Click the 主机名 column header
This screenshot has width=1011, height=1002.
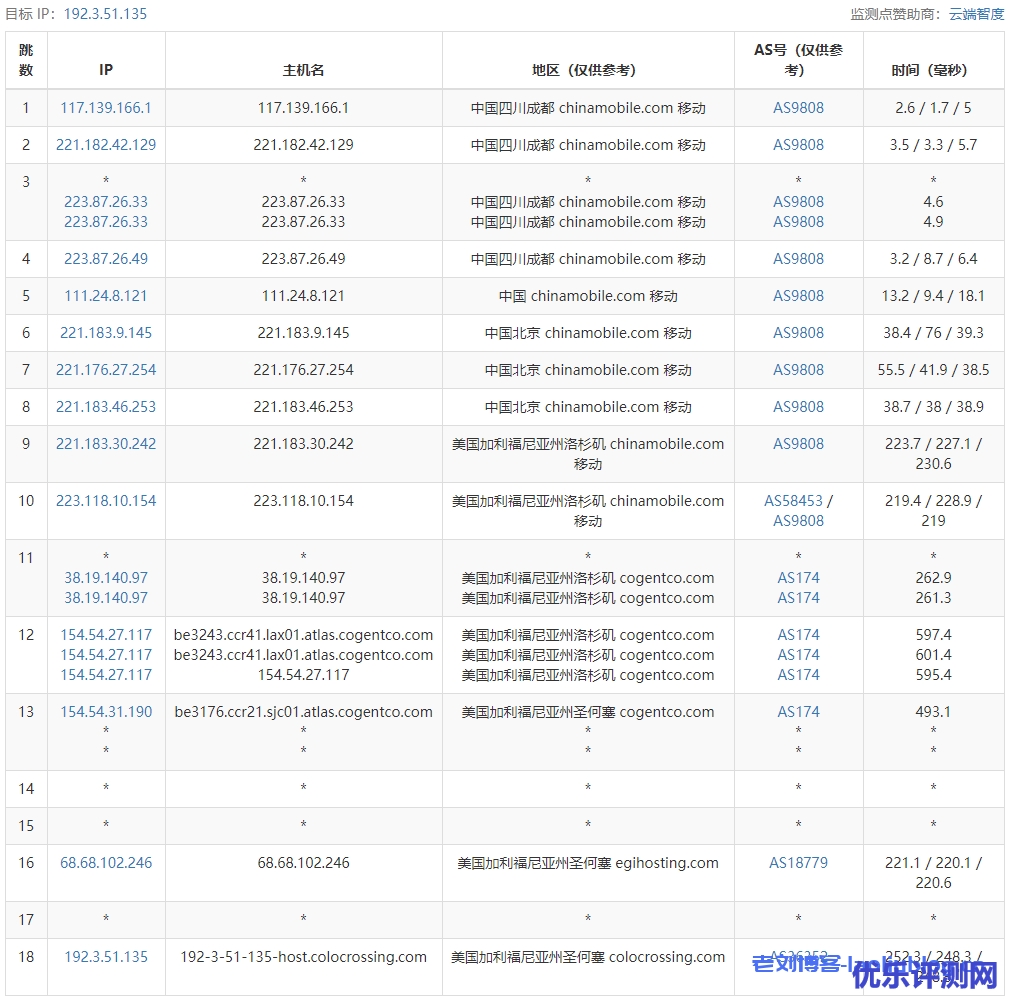303,70
